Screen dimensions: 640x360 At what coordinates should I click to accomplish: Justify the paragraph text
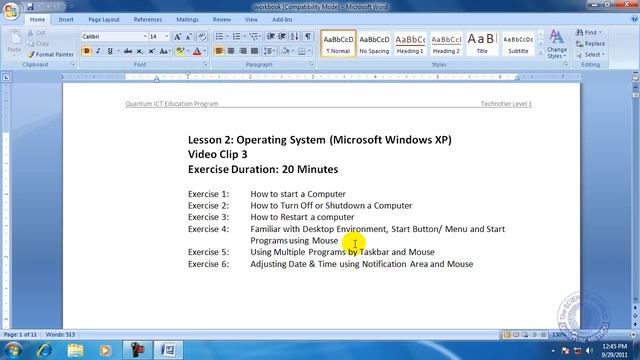coord(254,51)
